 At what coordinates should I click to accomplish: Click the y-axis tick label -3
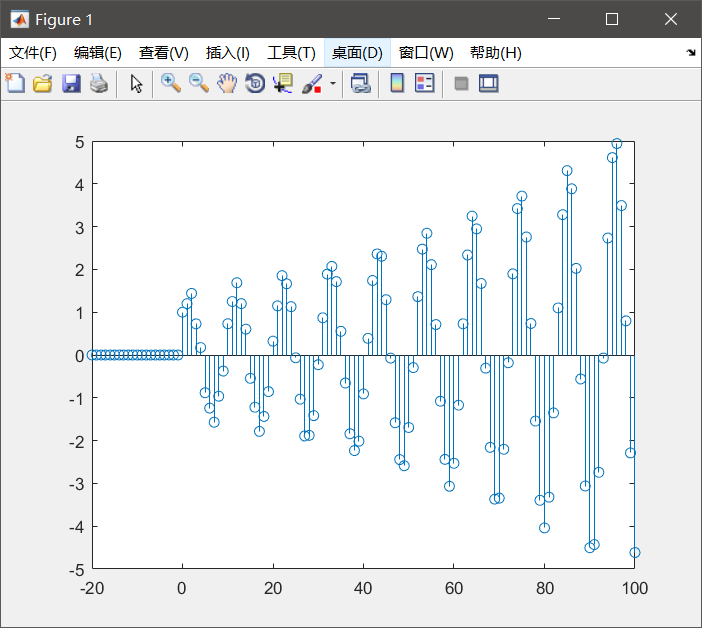click(x=77, y=484)
